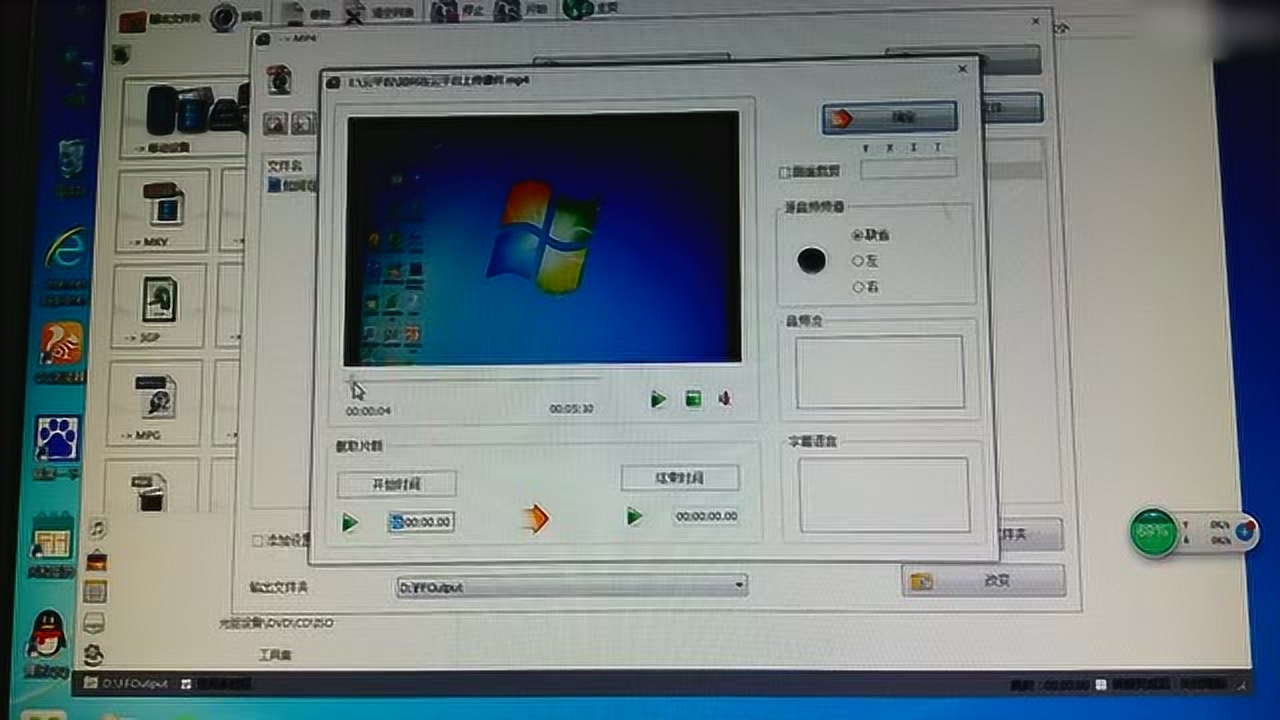This screenshot has width=1280, height=720.
Task: Stop the video preview with green square
Action: tap(692, 400)
